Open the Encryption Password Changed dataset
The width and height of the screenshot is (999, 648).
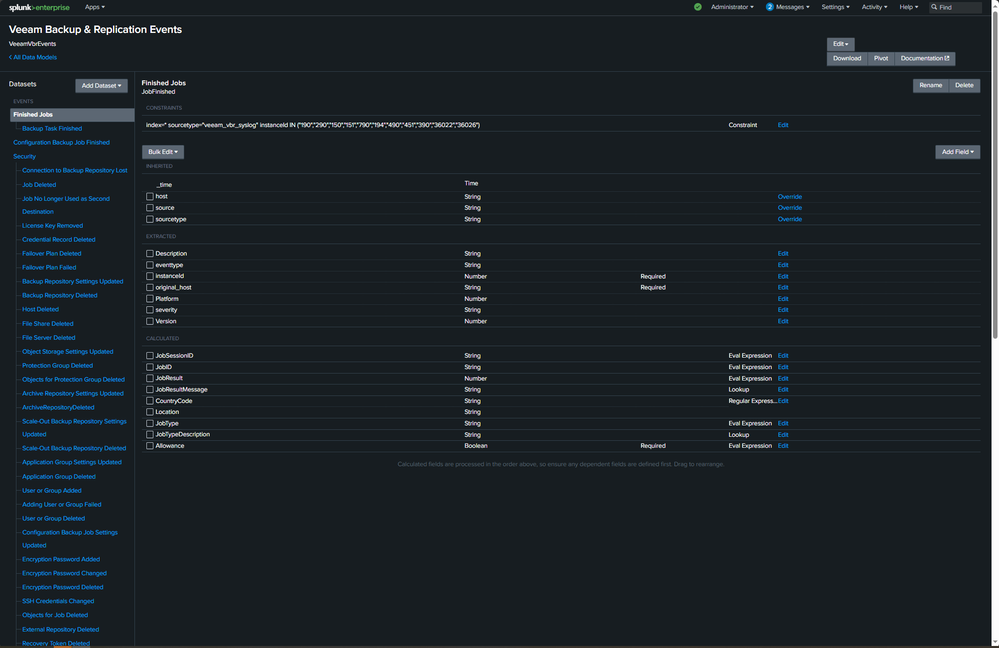pos(64,573)
